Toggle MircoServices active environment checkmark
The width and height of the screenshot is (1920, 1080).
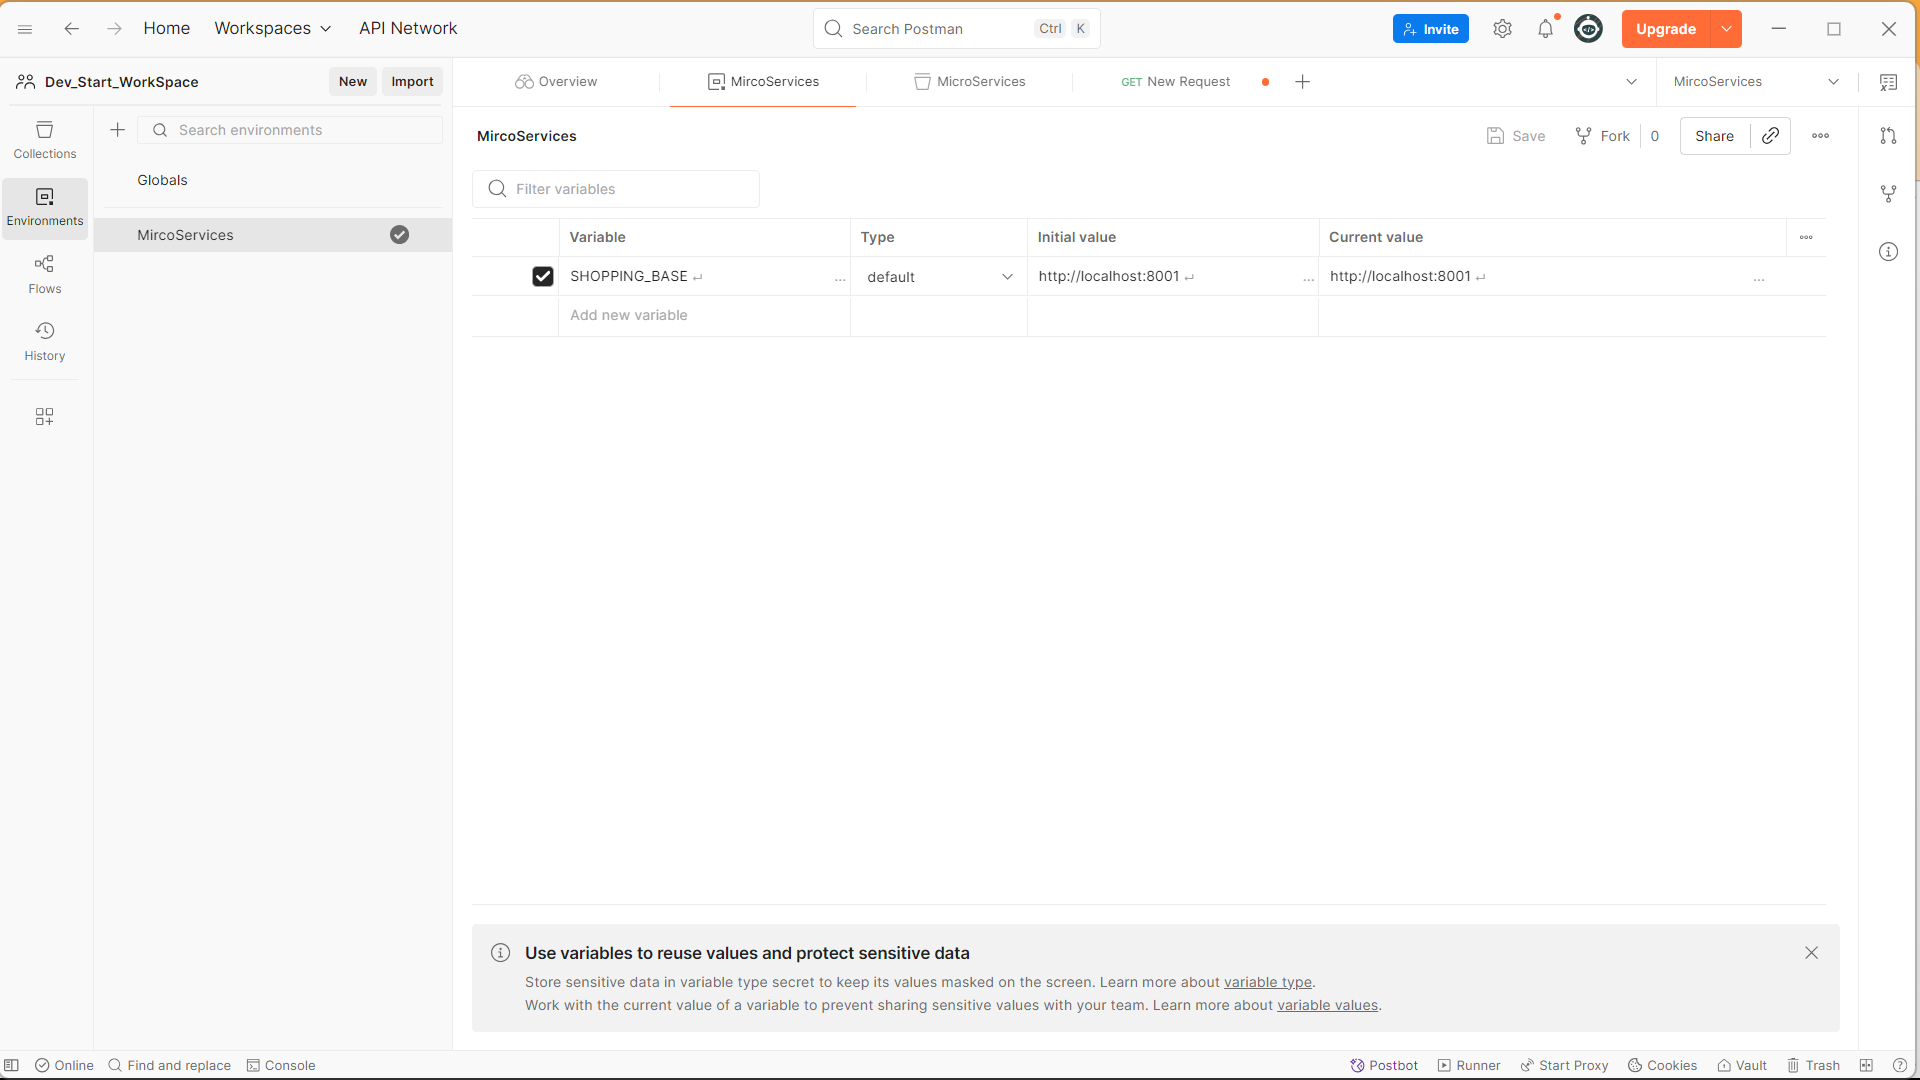(x=399, y=235)
